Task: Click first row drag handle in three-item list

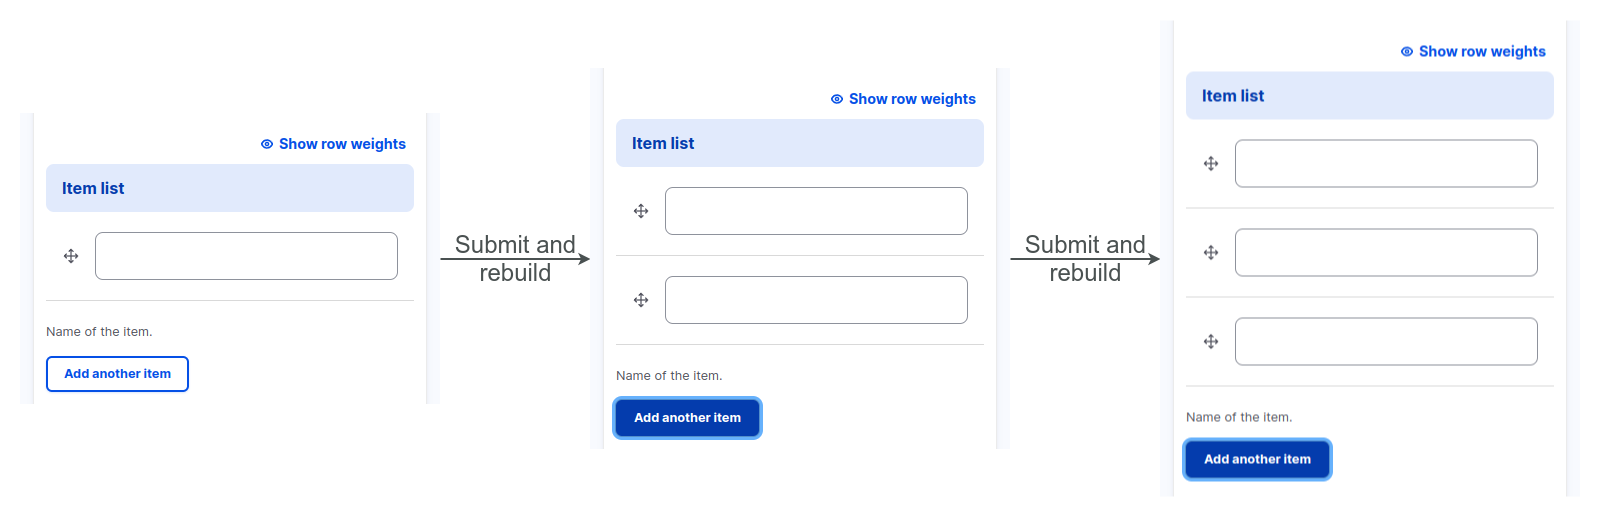Action: 1211,164
